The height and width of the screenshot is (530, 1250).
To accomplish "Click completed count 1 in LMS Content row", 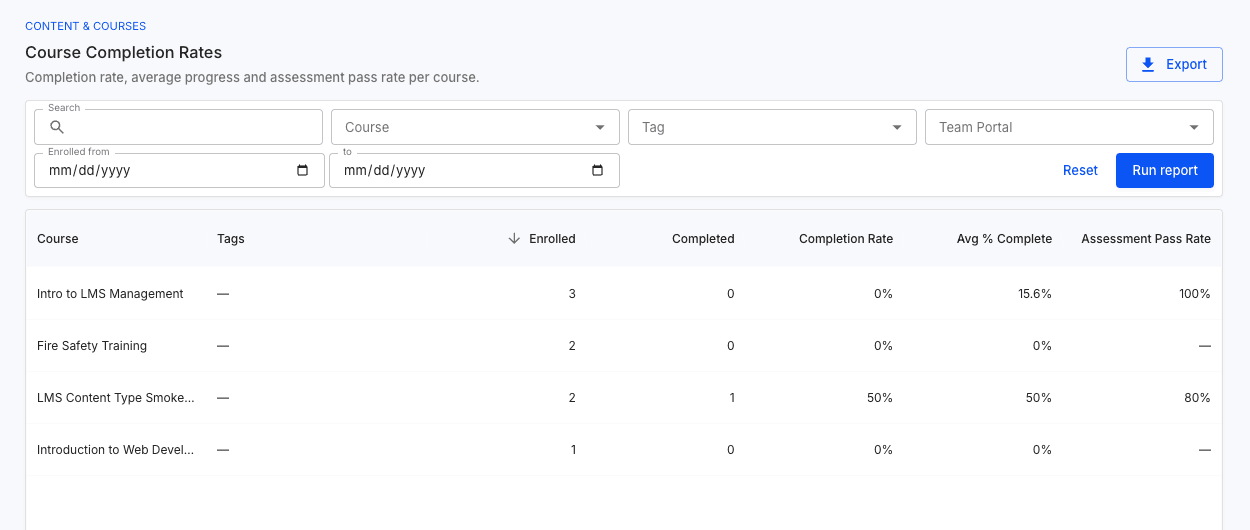I will click(732, 398).
